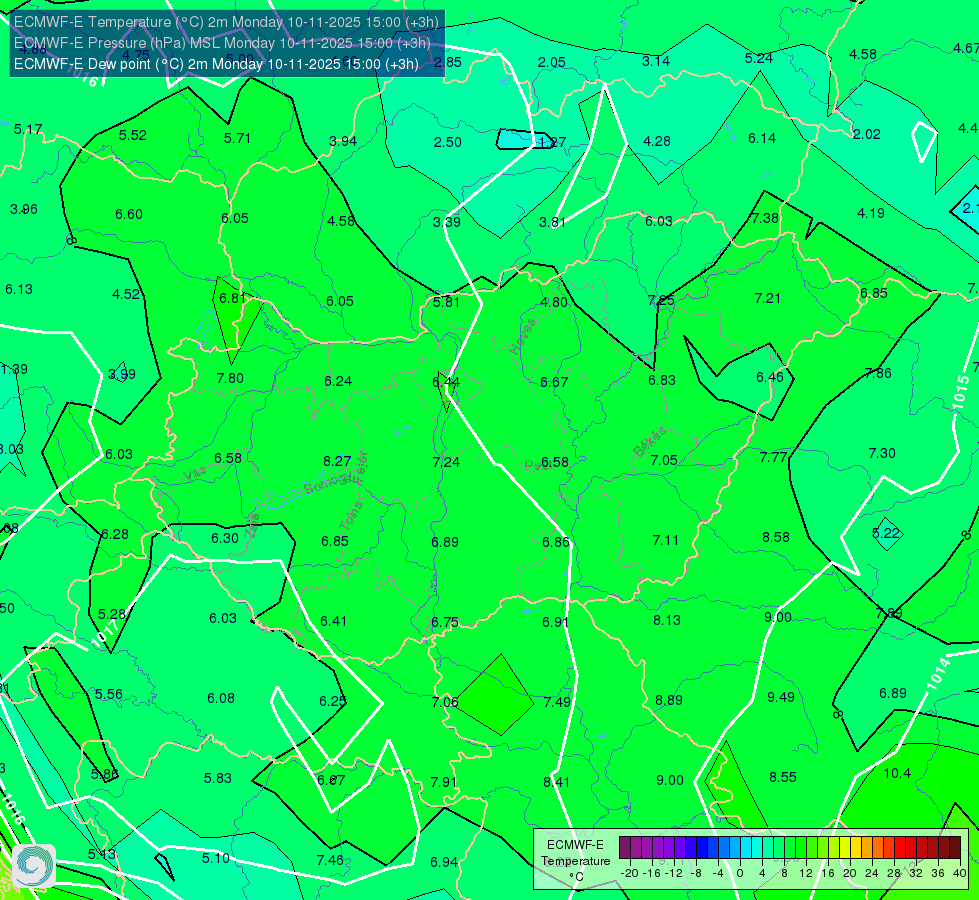Click the 1017 isobar label
The image size is (979, 900).
point(104,633)
